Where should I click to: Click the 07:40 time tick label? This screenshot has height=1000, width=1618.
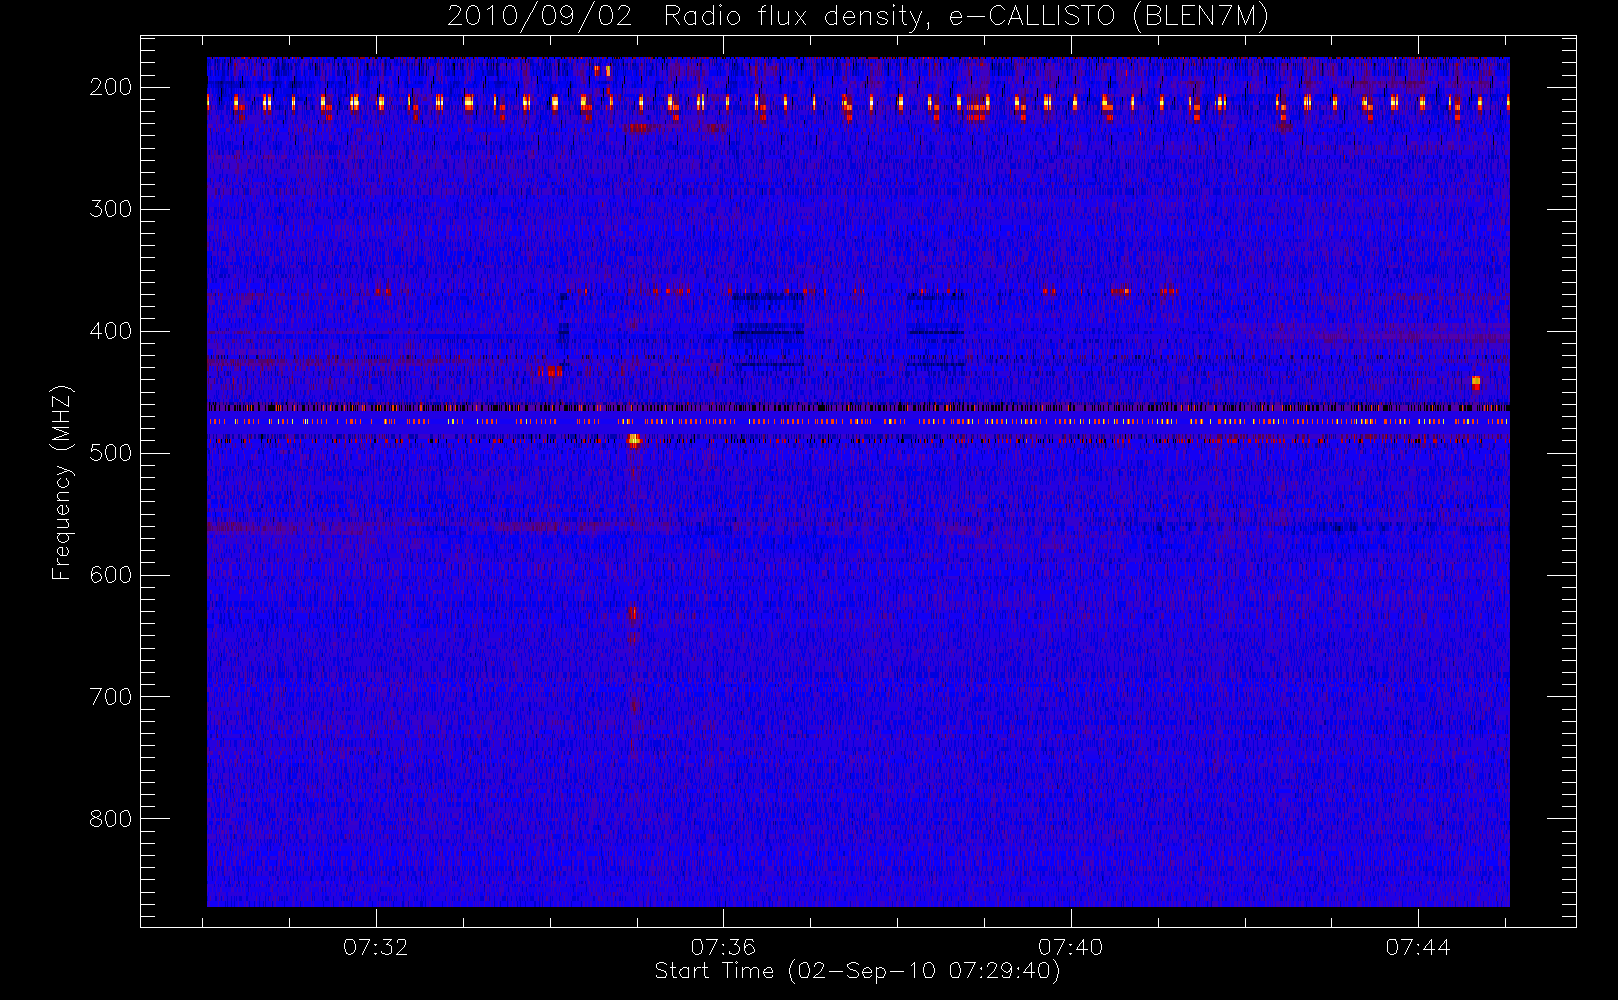point(1070,947)
